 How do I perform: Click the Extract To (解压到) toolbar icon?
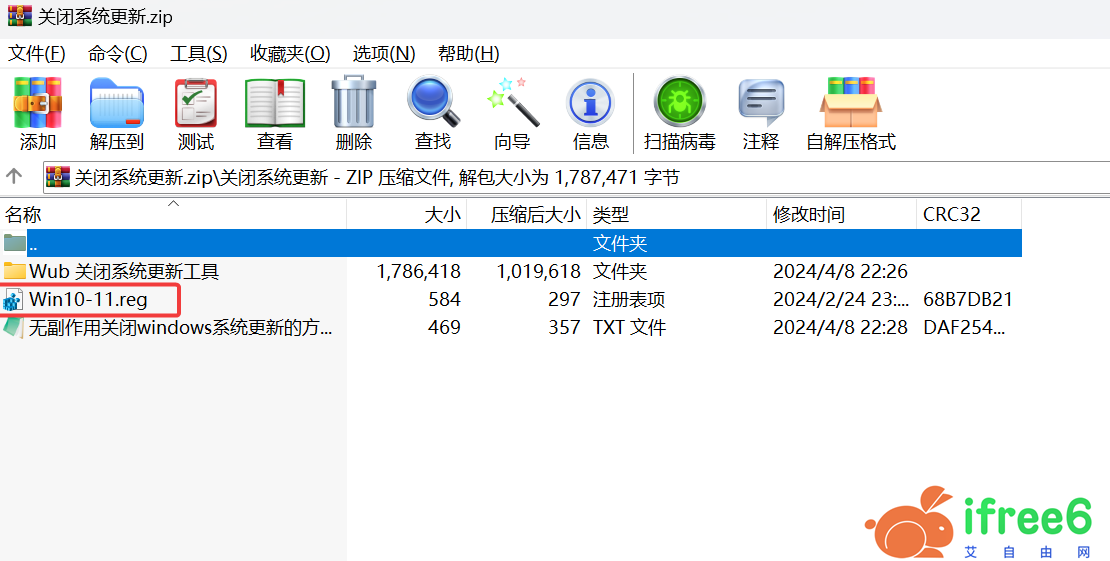pos(117,103)
